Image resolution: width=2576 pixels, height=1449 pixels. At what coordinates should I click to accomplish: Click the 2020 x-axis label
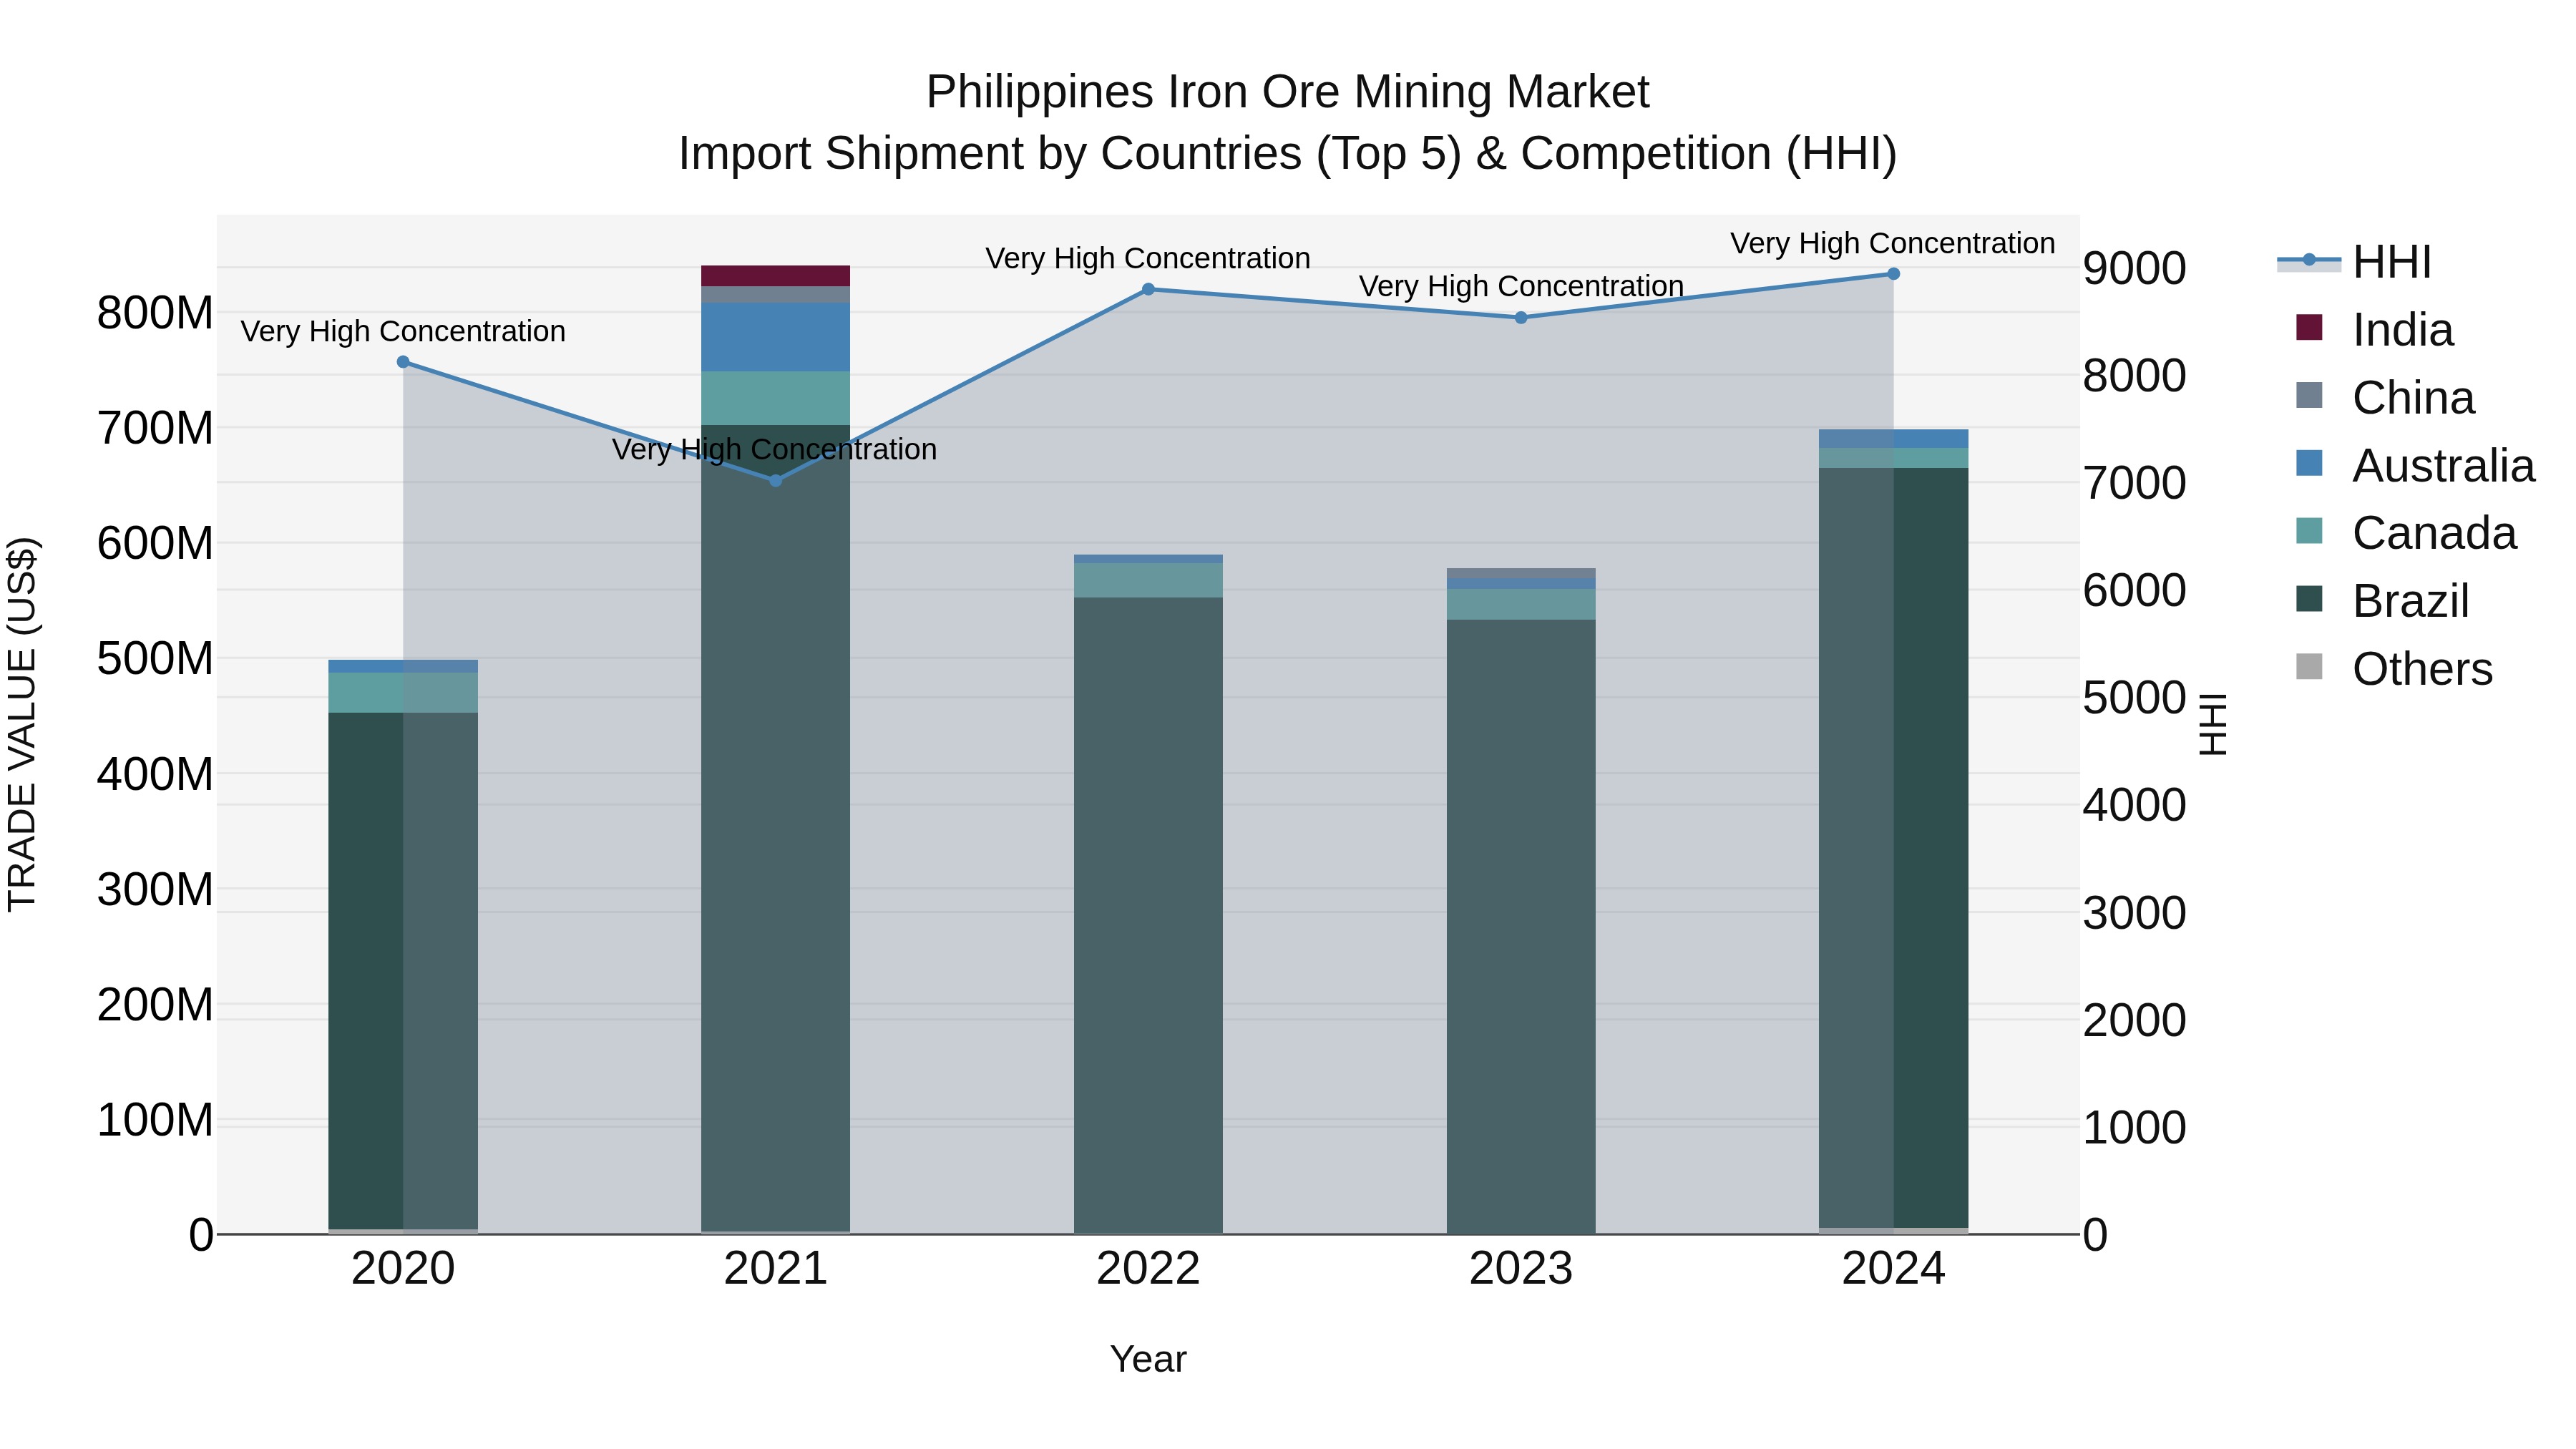pyautogui.click(x=403, y=1269)
